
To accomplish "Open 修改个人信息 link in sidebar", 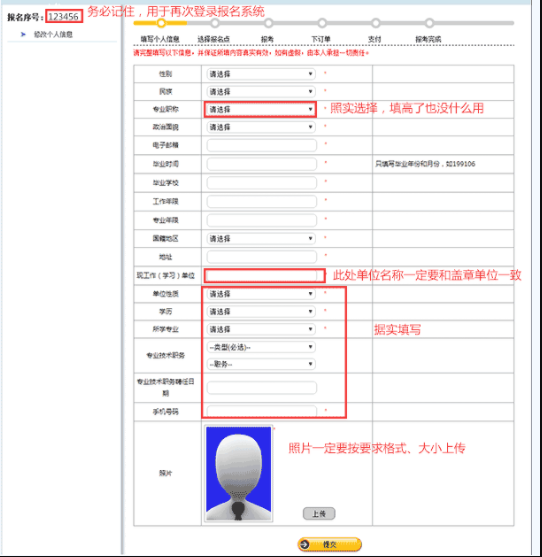I will click(x=53, y=34).
